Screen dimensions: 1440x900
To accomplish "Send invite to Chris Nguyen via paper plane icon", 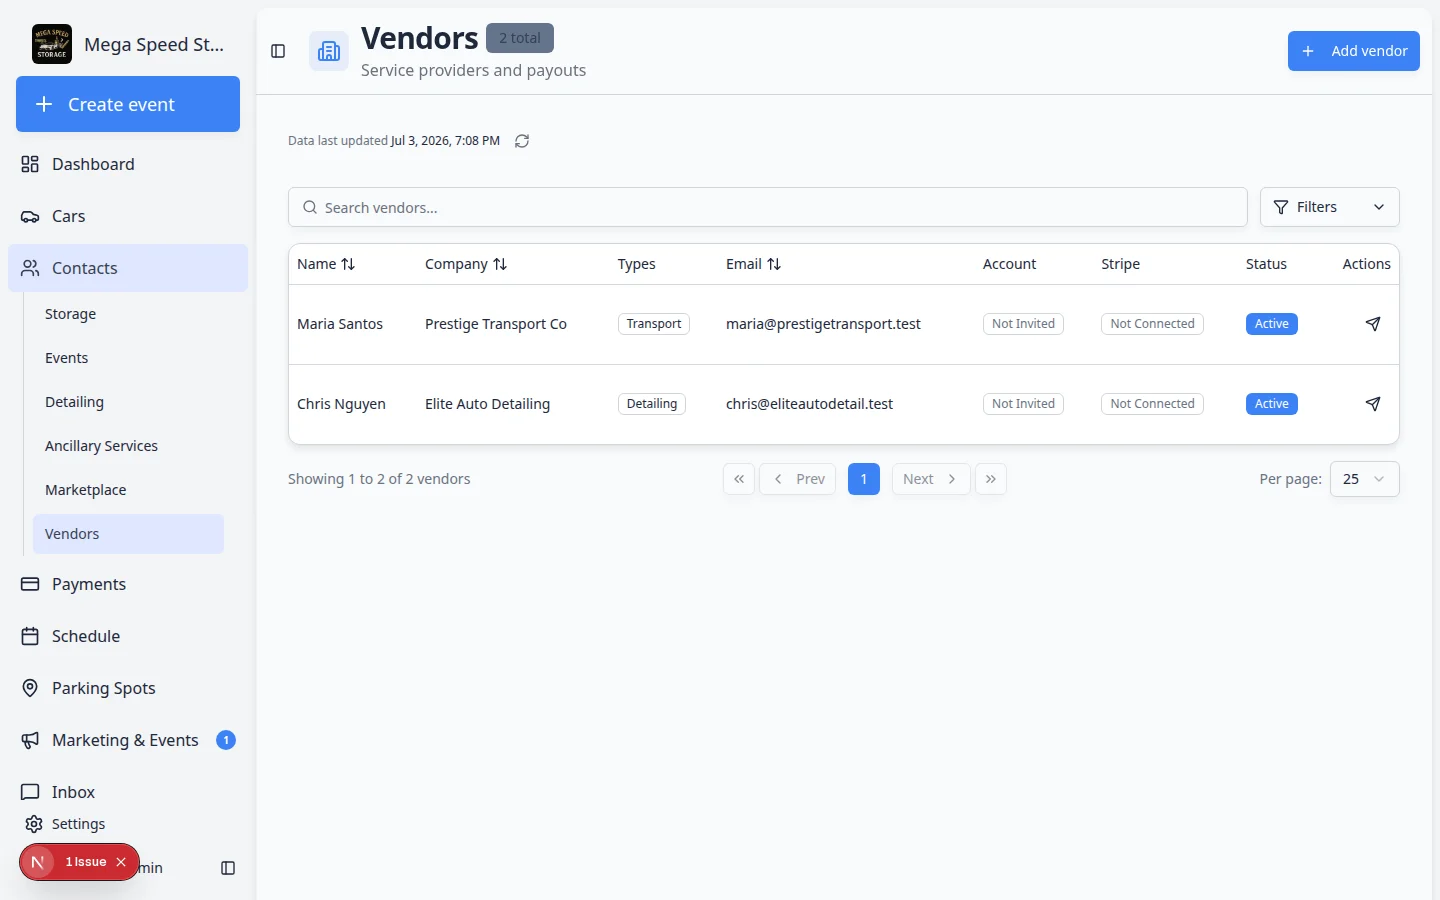I will pos(1373,404).
